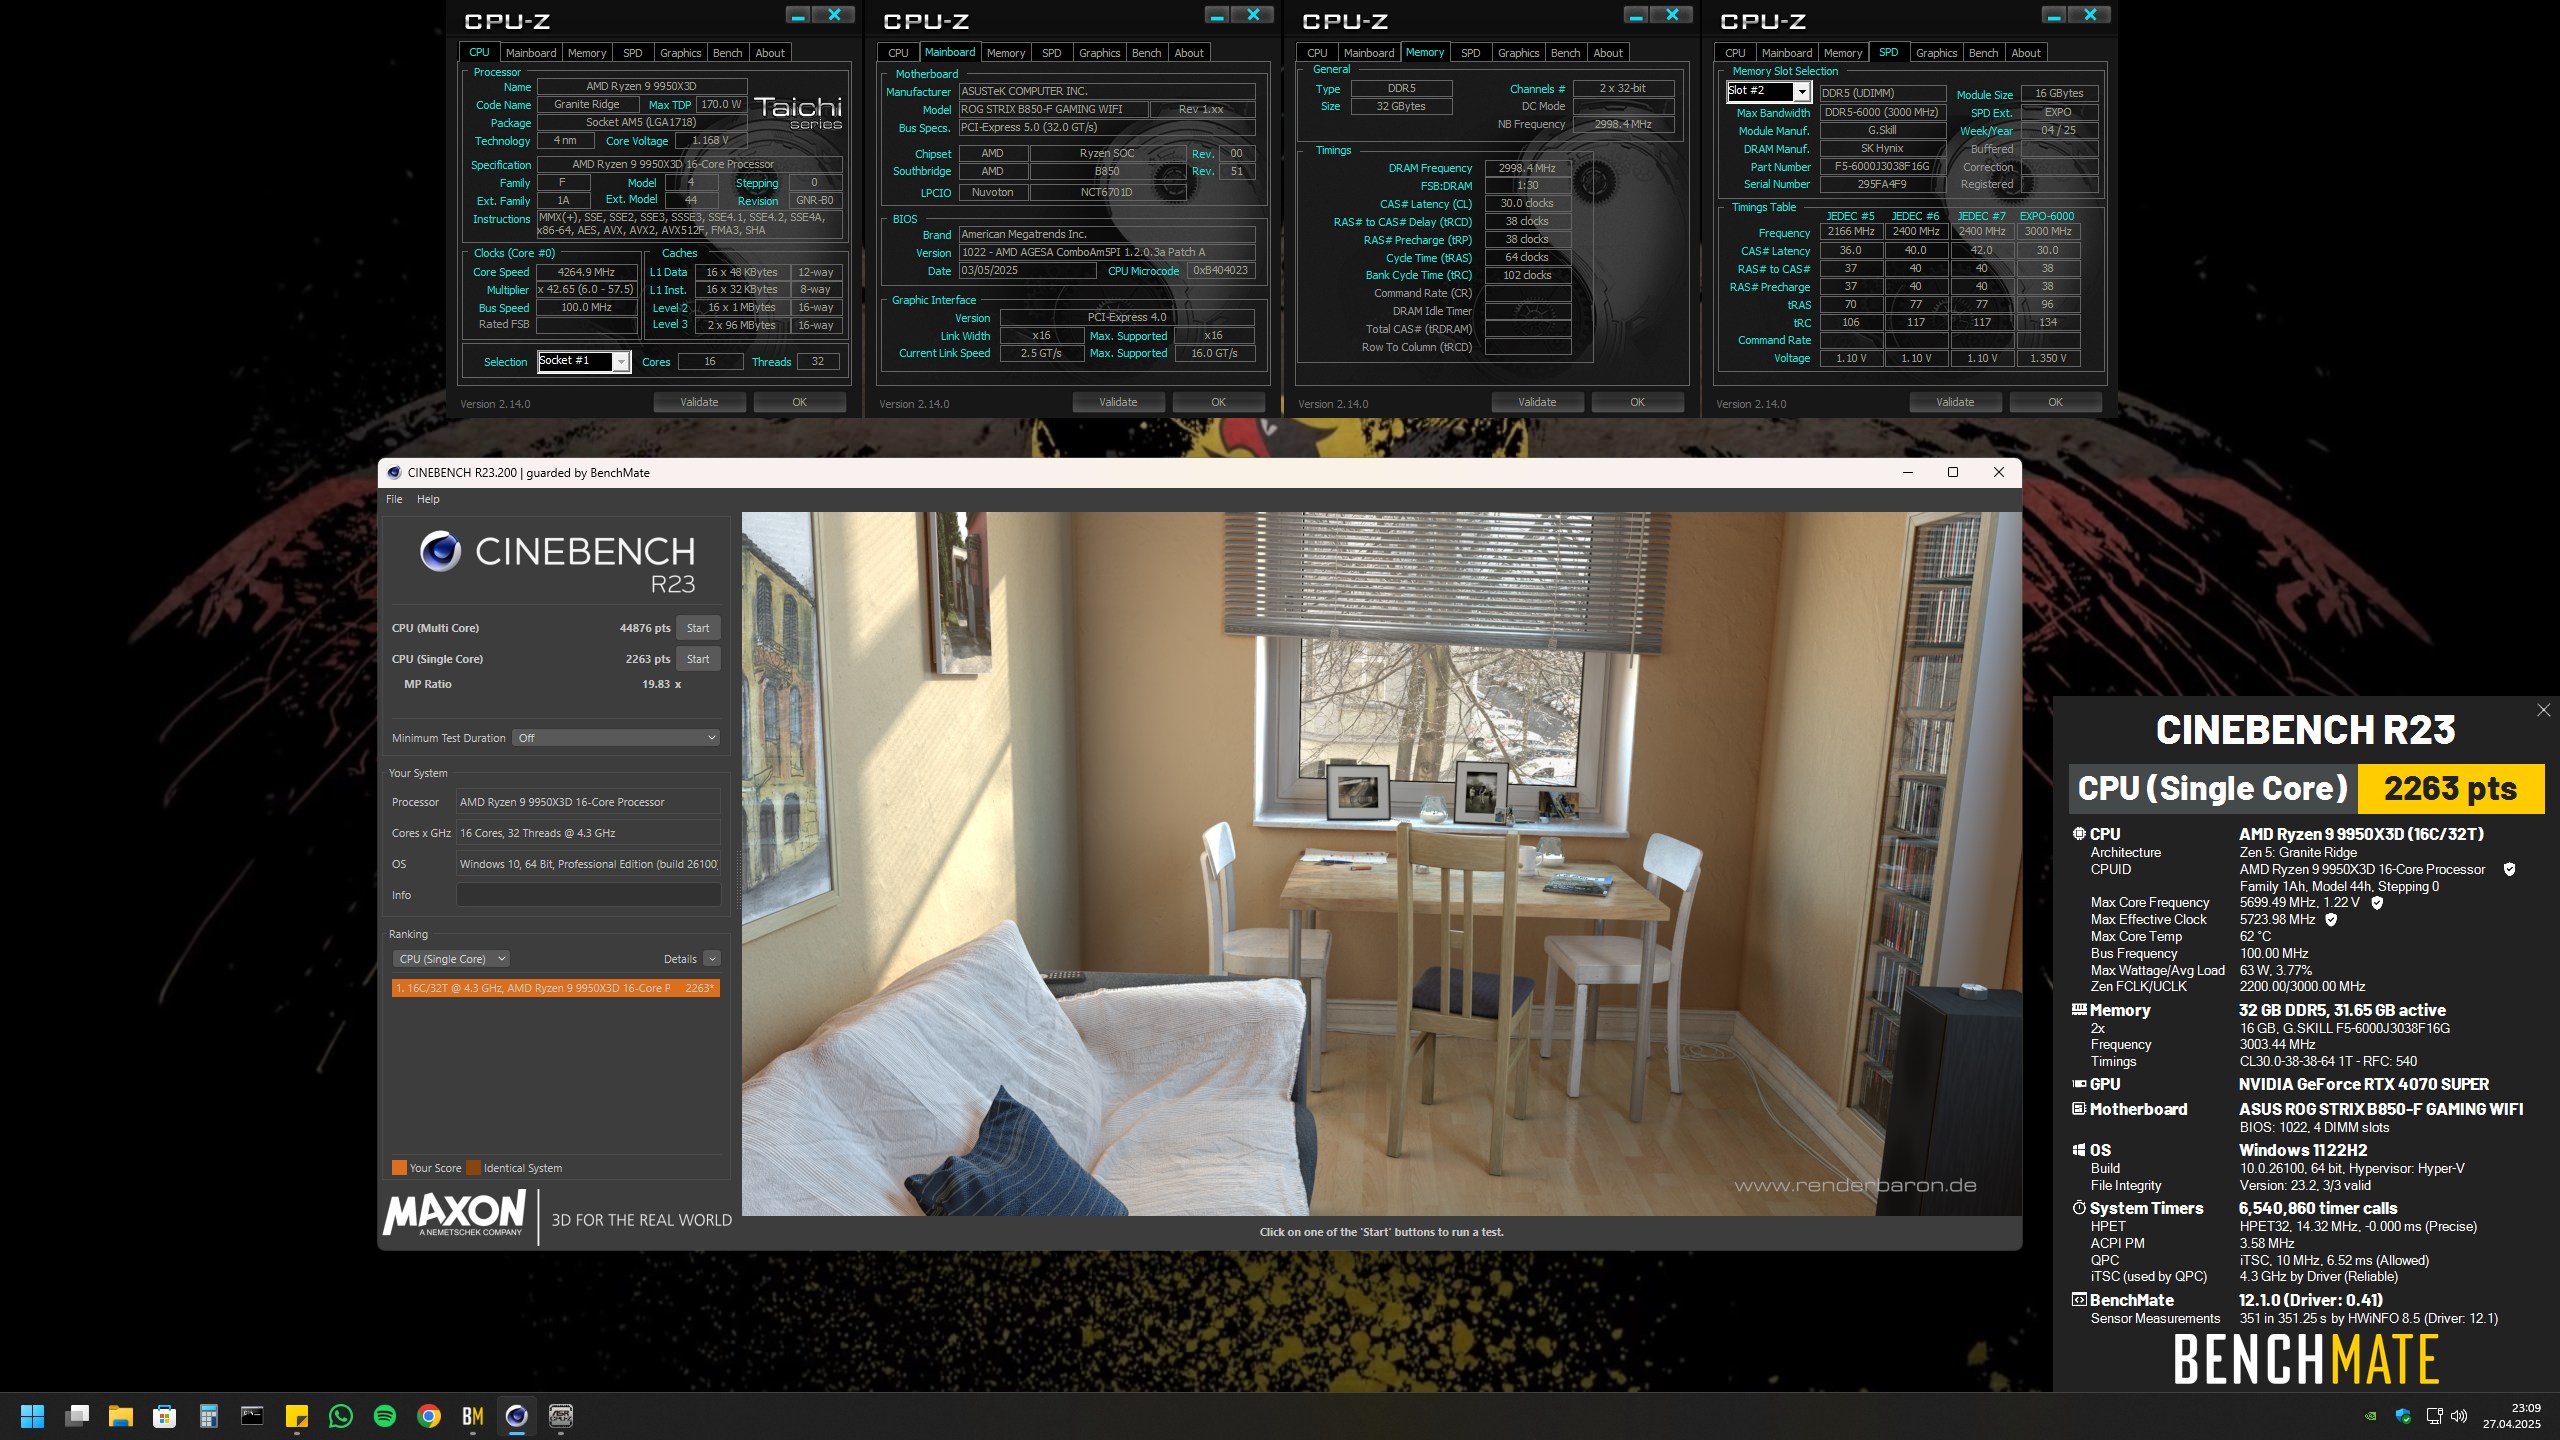Click OK in the first CPU-Z window
The width and height of the screenshot is (2560, 1440).
[x=799, y=402]
